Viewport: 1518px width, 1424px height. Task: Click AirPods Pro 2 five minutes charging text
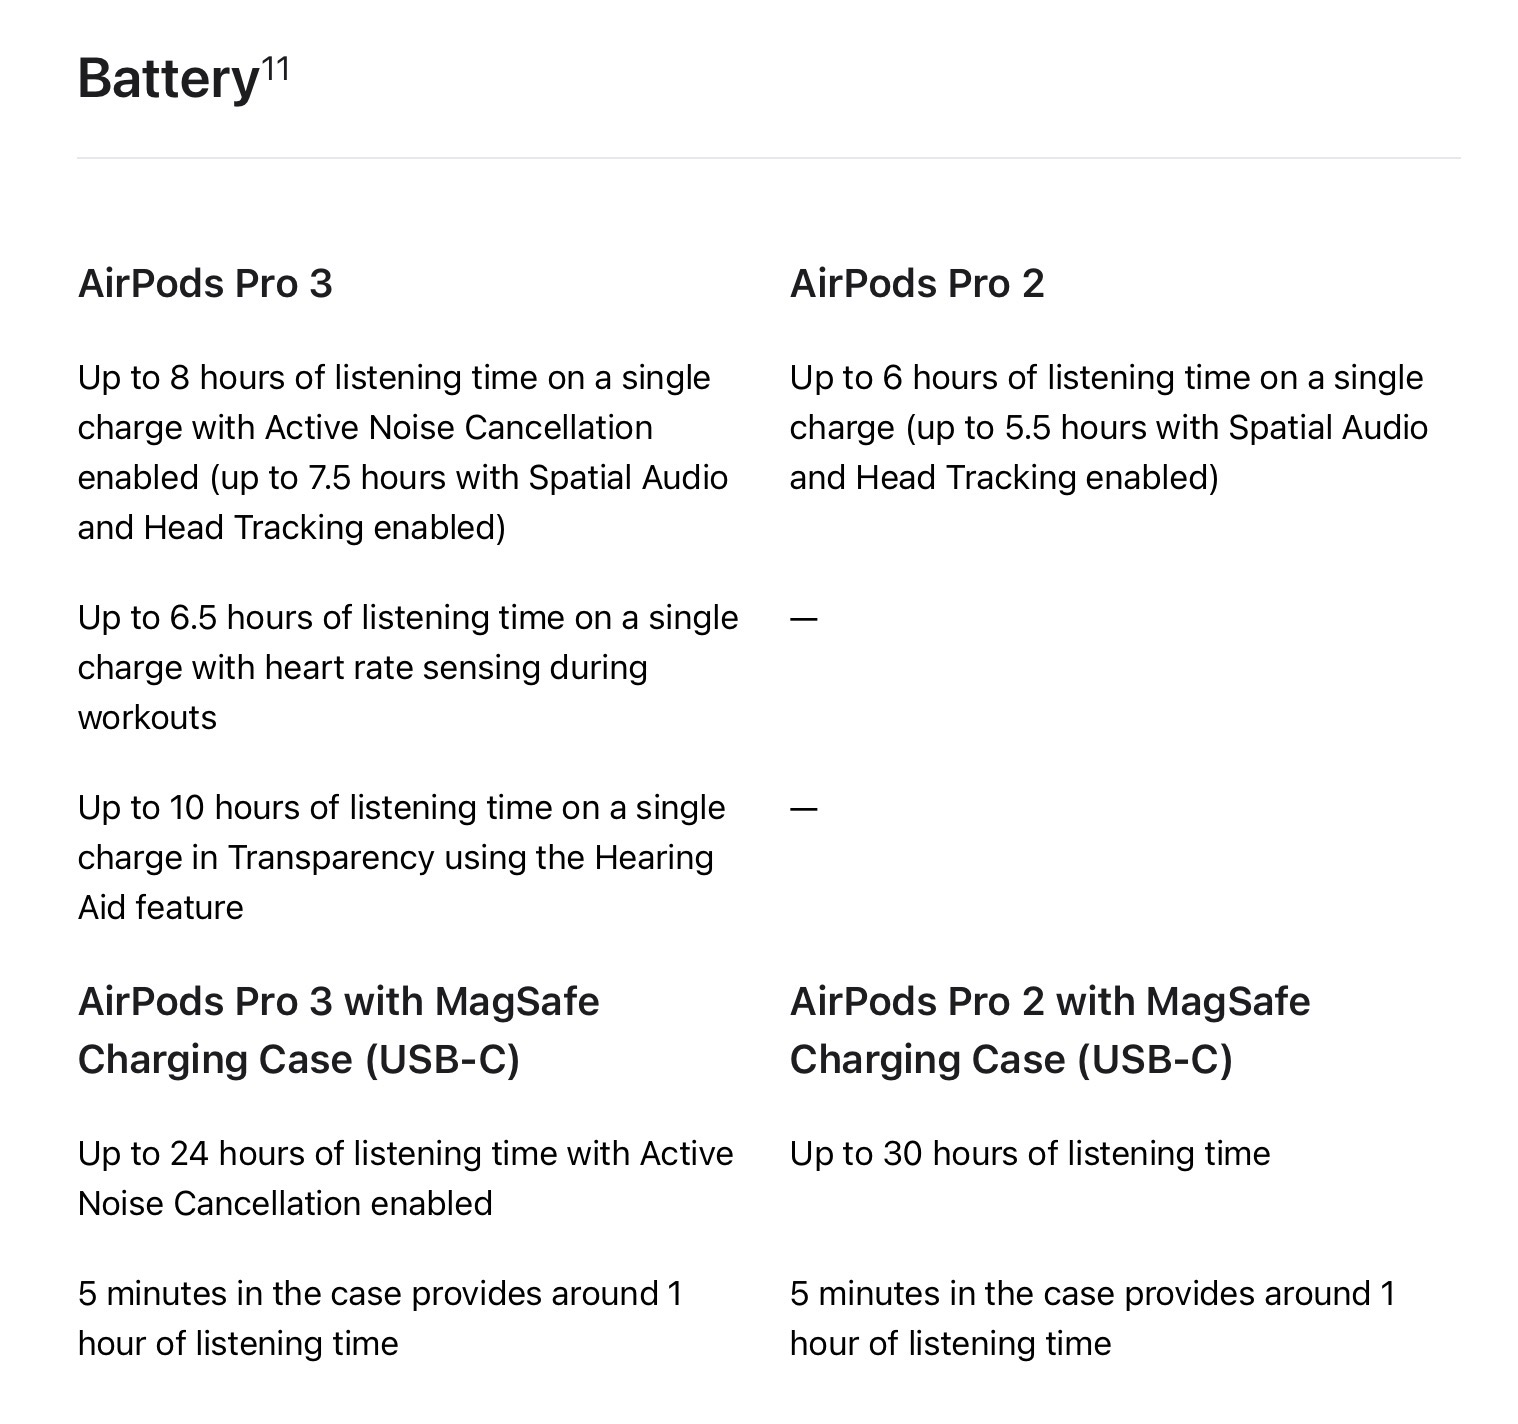1092,1318
